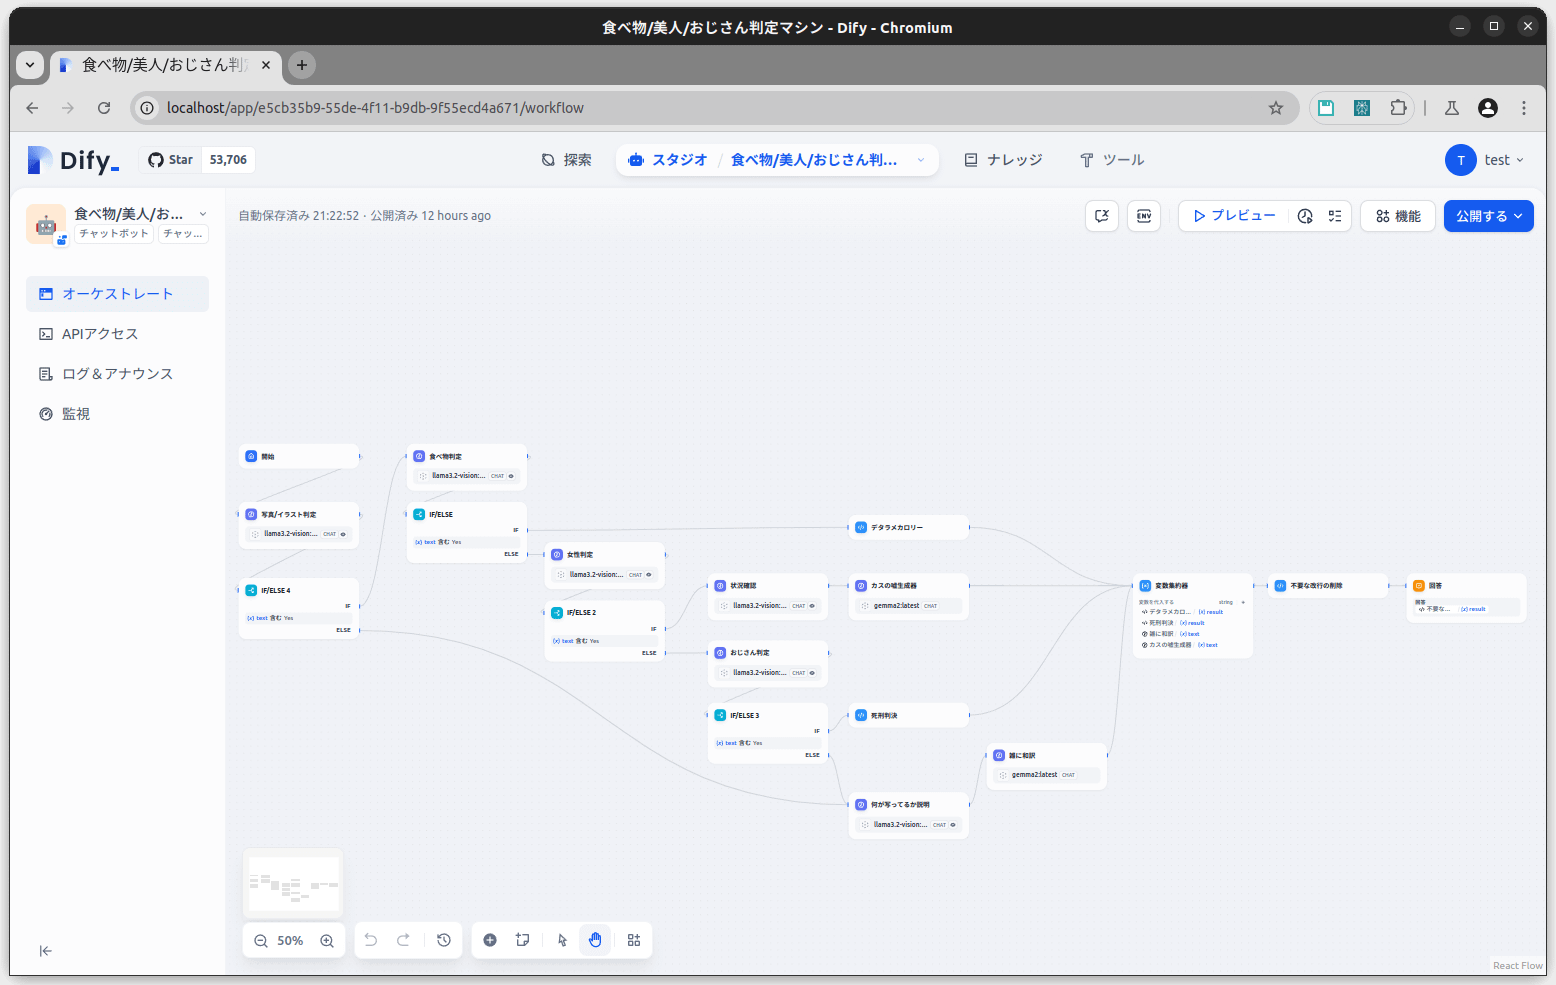
Task: Click the add note icon
Action: [x=522, y=940]
